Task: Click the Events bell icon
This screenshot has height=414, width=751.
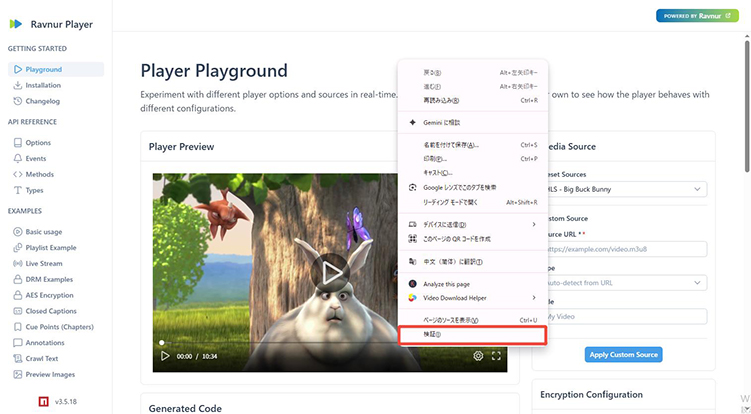Action: (x=18, y=159)
